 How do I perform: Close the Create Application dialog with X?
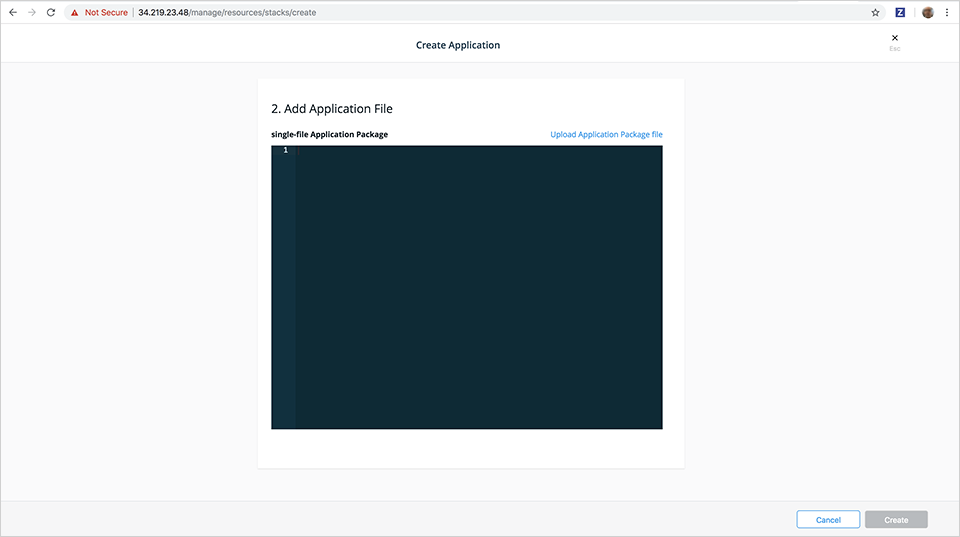(894, 38)
